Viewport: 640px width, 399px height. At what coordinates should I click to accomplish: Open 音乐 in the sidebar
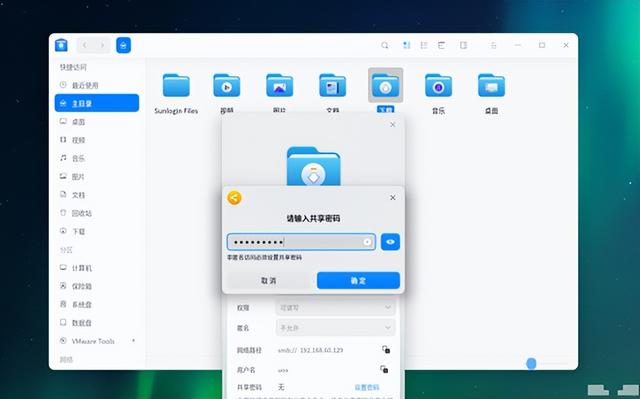tap(97, 158)
